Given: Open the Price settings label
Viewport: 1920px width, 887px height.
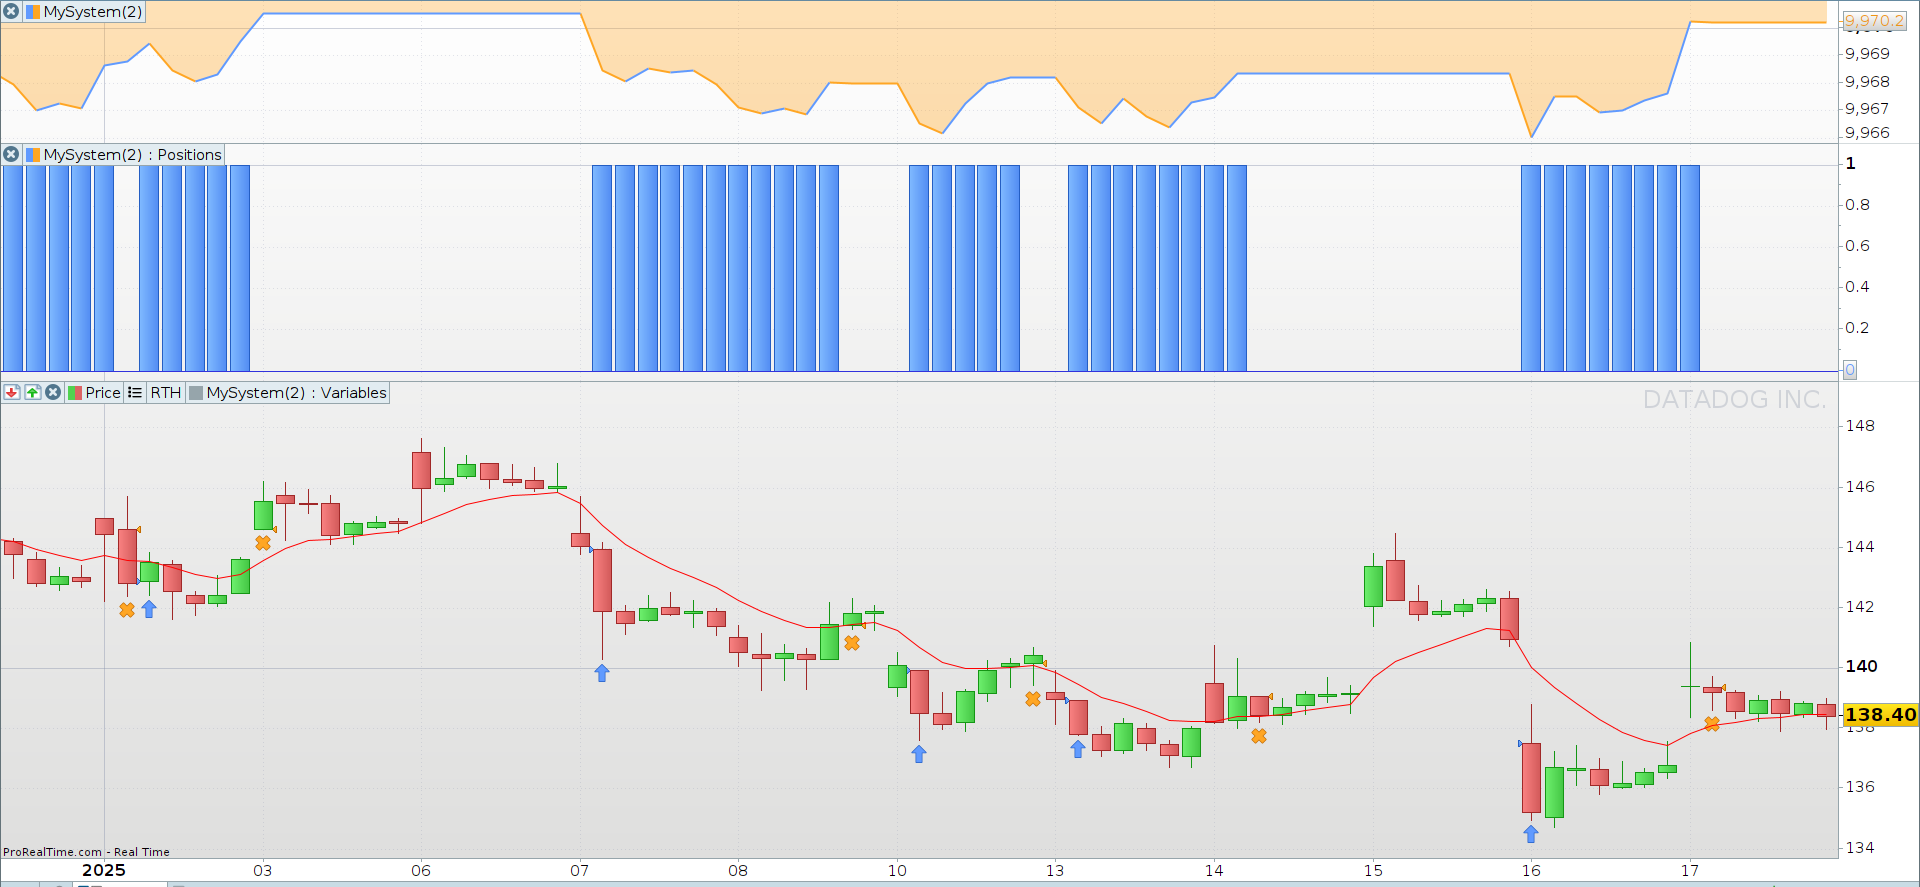Looking at the screenshot, I should [x=103, y=392].
